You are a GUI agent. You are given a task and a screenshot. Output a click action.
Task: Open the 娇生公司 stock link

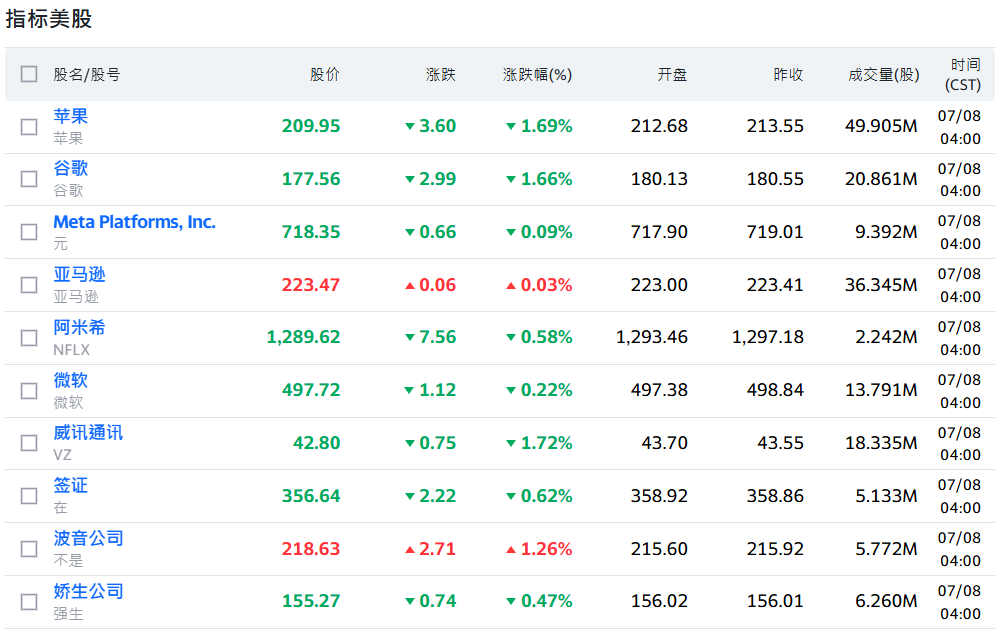(88, 591)
